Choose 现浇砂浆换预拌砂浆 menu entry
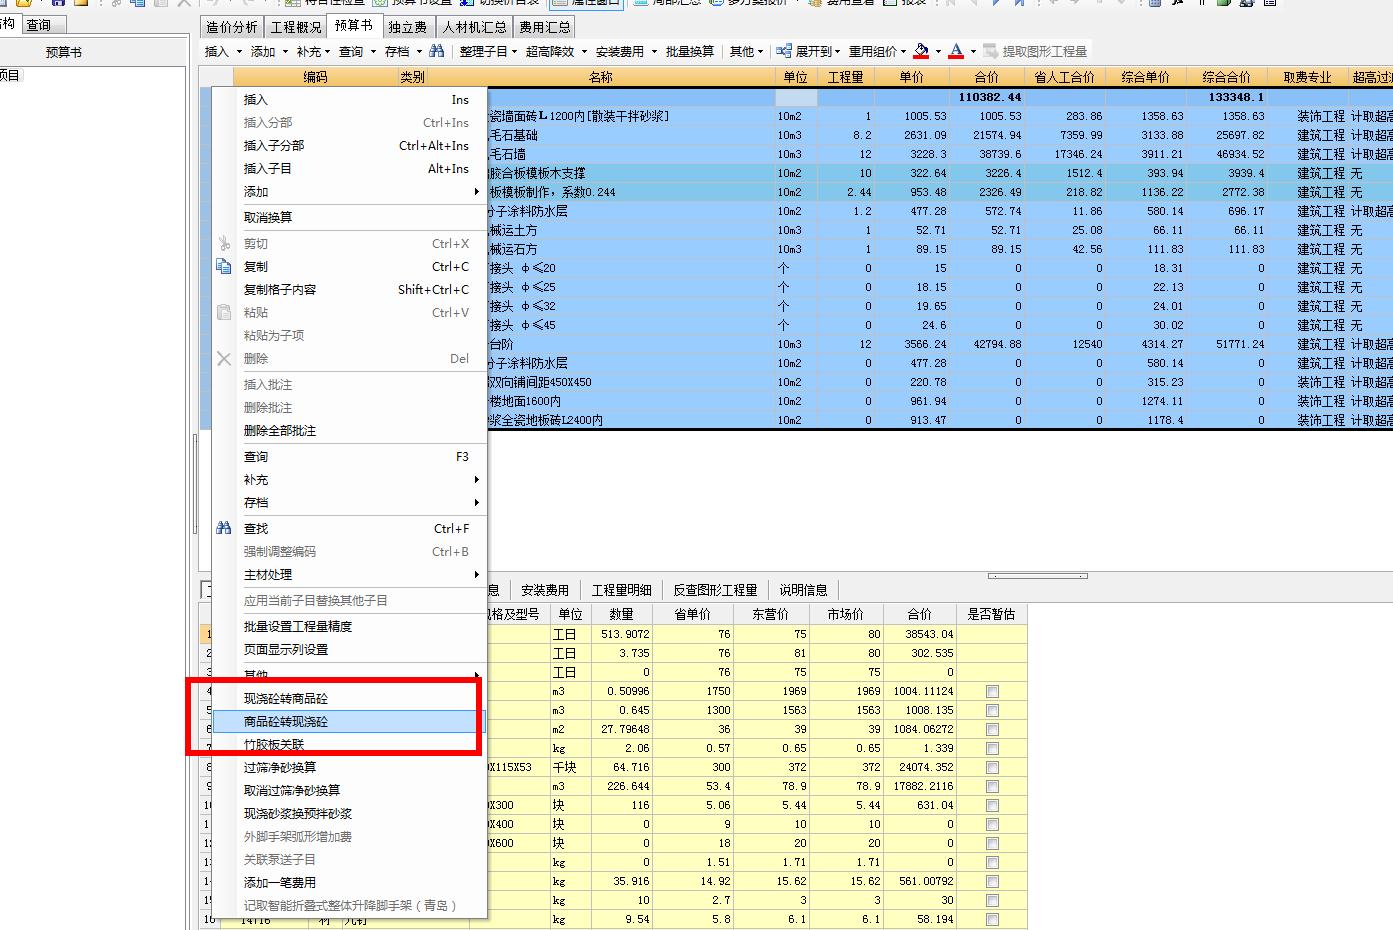1393x930 pixels. pos(348,814)
